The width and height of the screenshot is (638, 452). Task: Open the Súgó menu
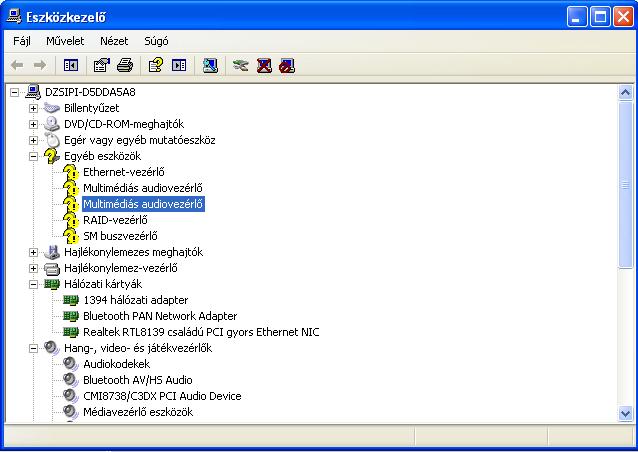coord(156,41)
